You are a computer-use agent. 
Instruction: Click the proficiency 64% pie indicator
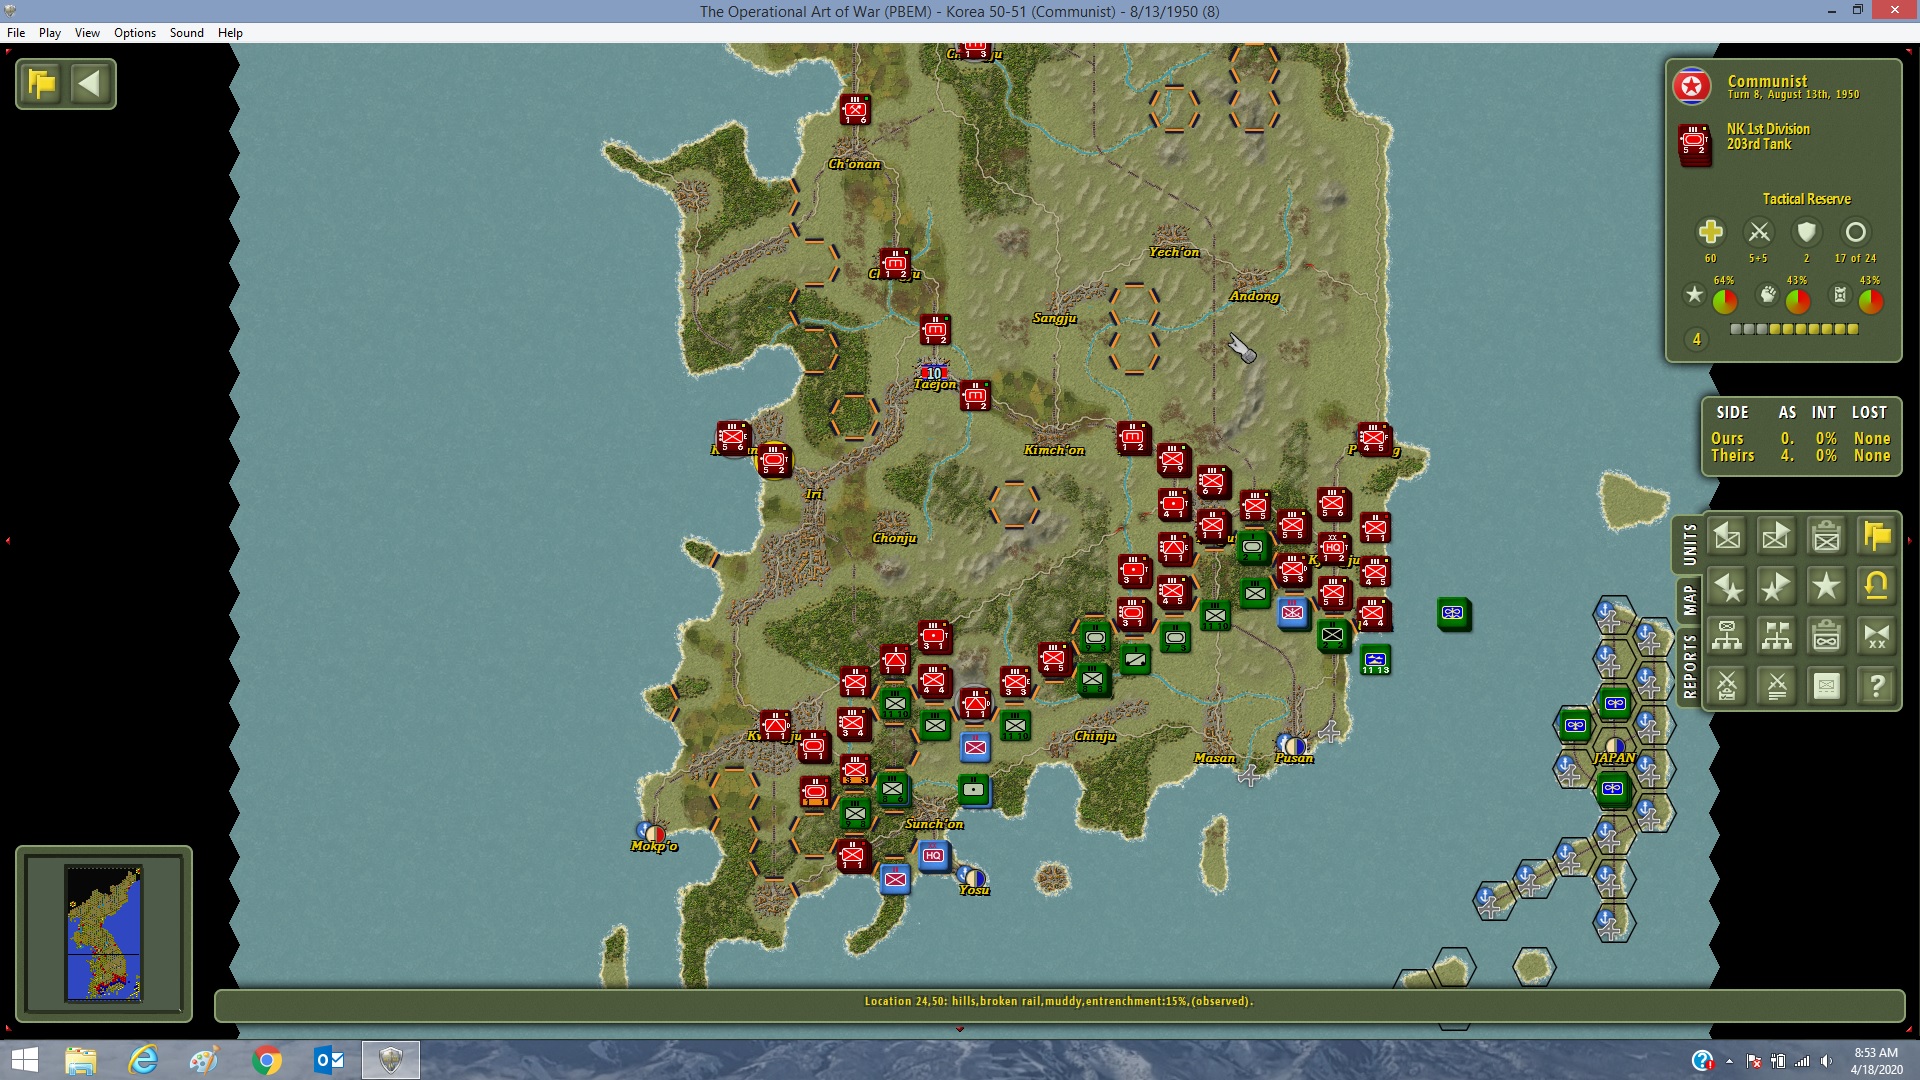1725,301
